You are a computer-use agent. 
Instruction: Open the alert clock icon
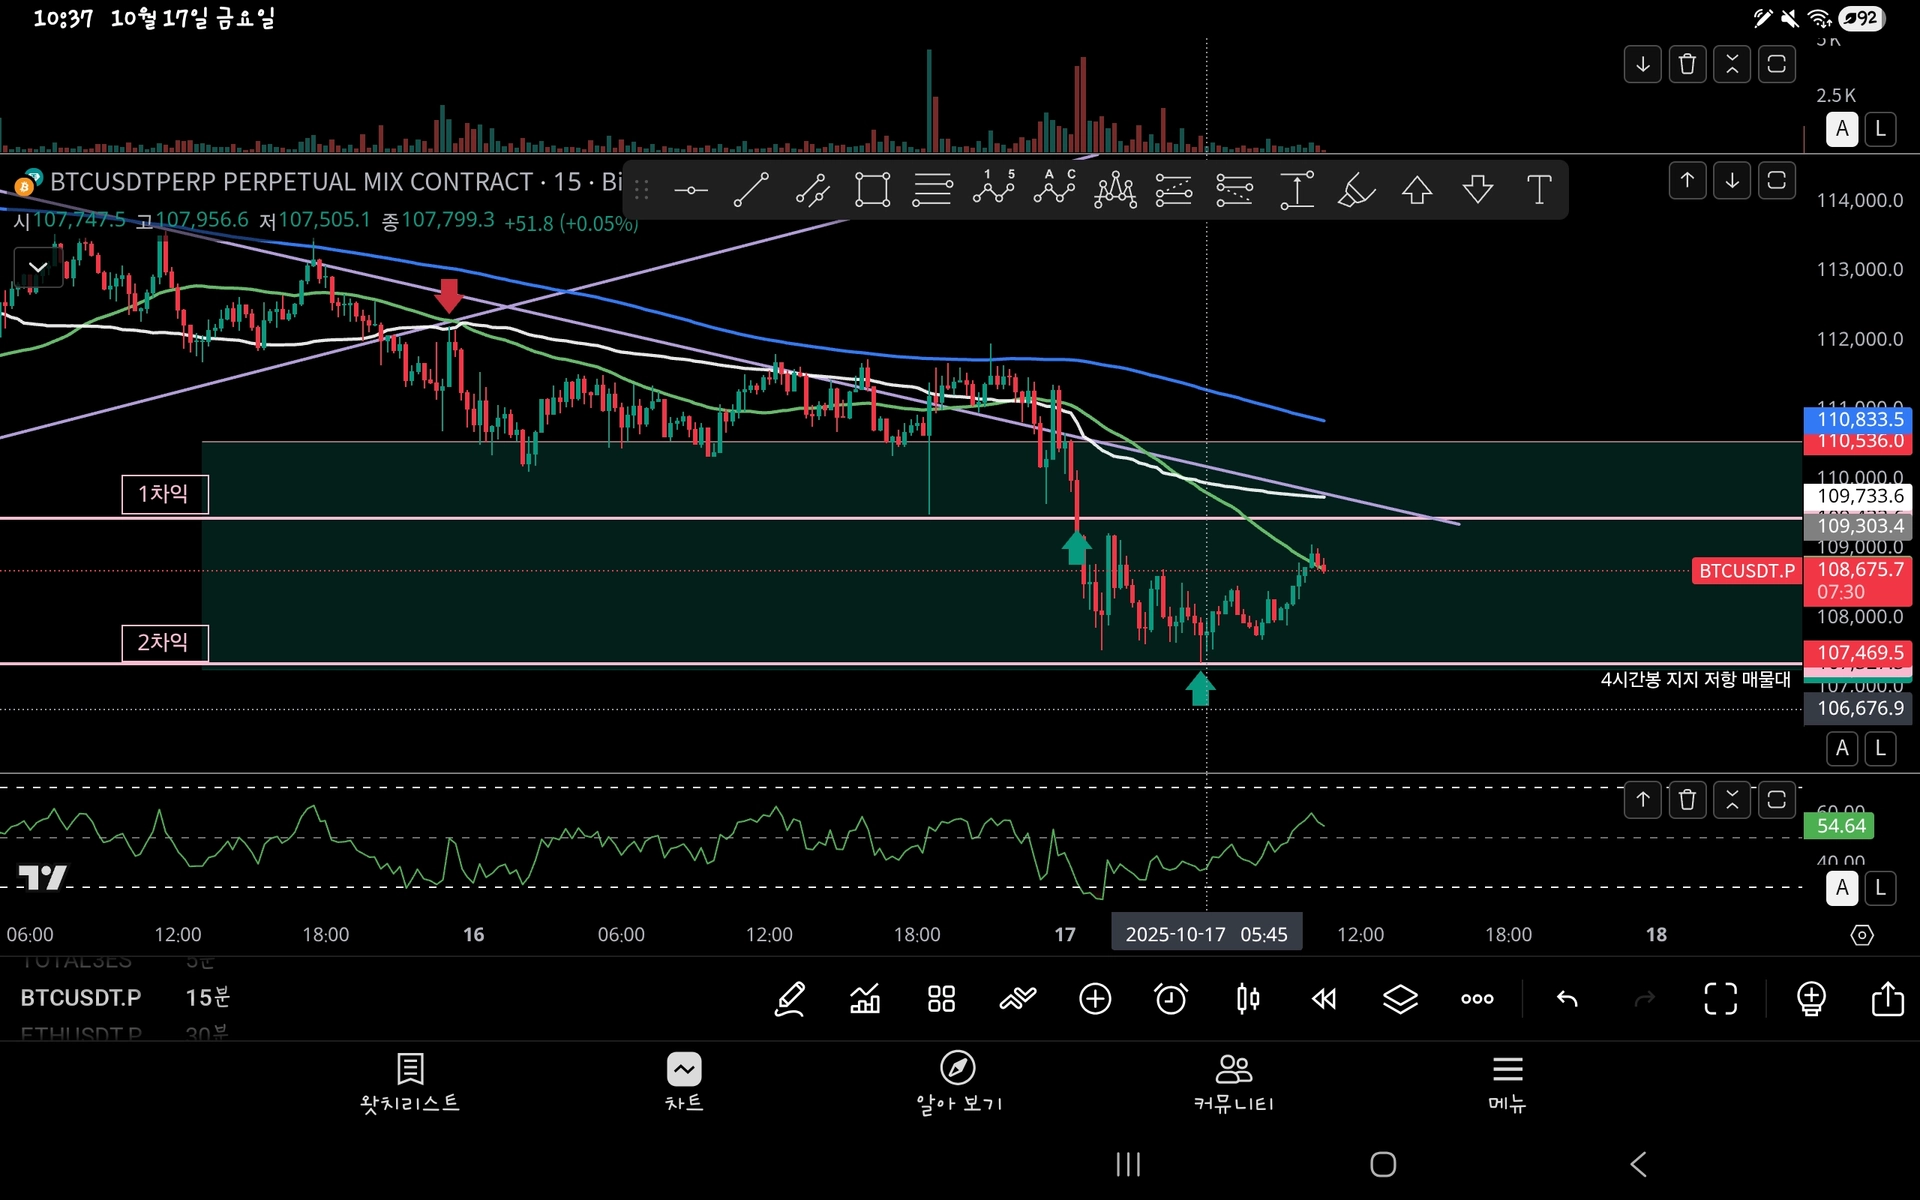click(1171, 998)
